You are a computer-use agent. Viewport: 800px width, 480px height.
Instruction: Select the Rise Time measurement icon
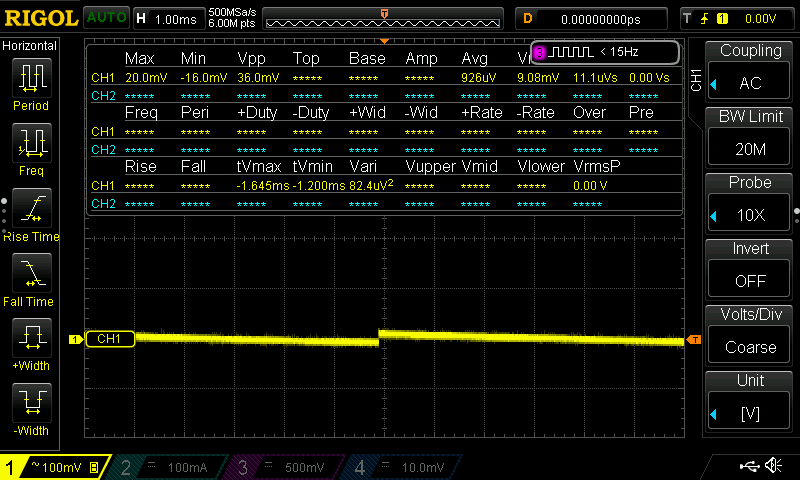pos(32,208)
